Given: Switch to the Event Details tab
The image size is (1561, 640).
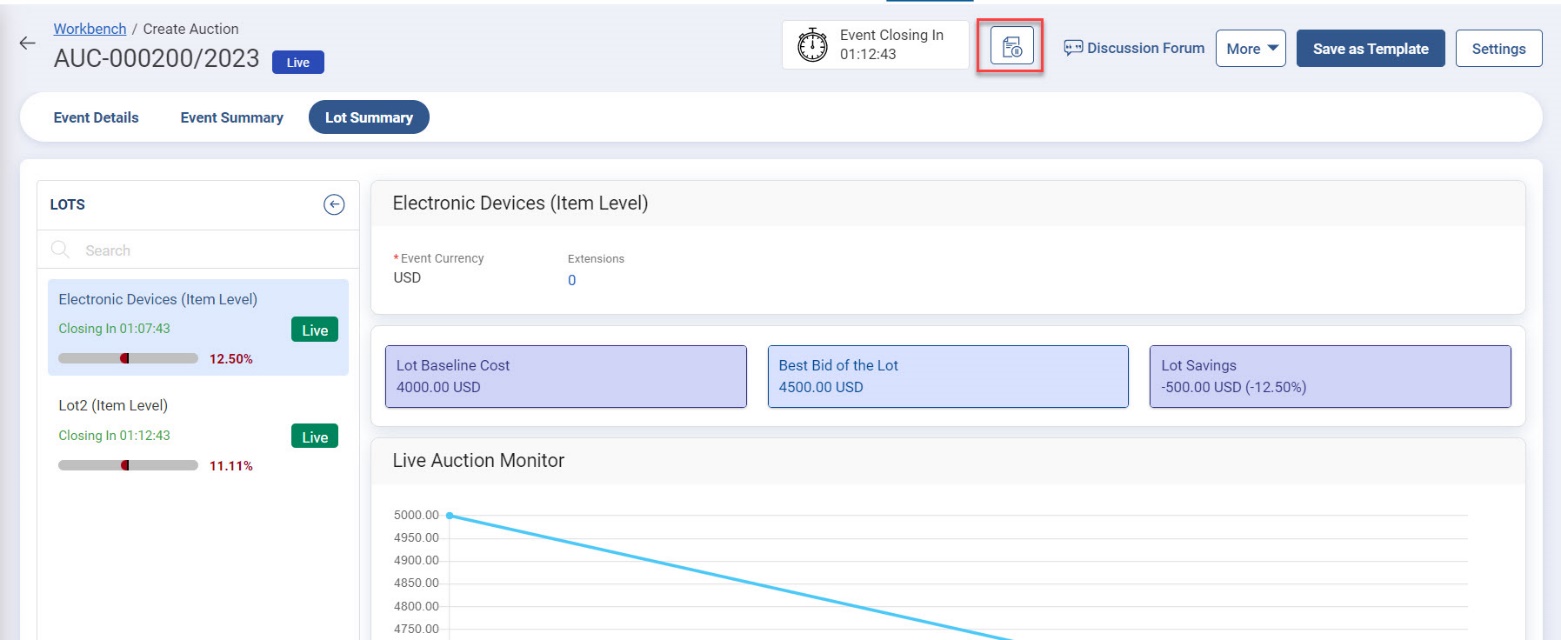Looking at the screenshot, I should [96, 117].
